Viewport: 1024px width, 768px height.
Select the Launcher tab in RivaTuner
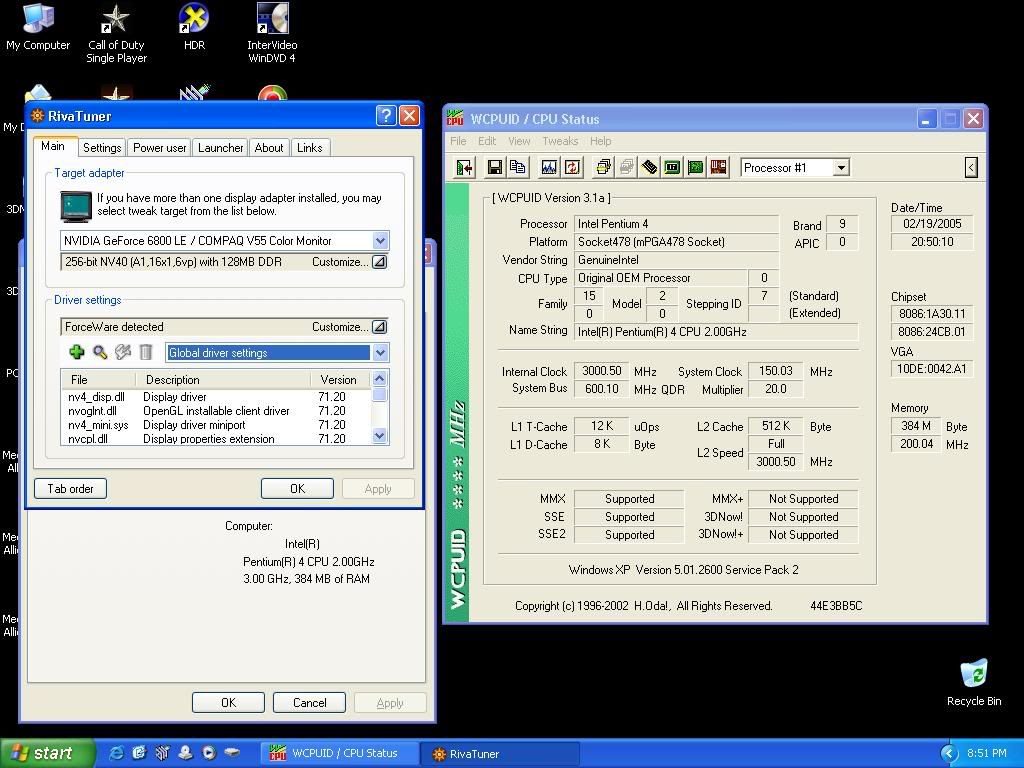click(219, 147)
